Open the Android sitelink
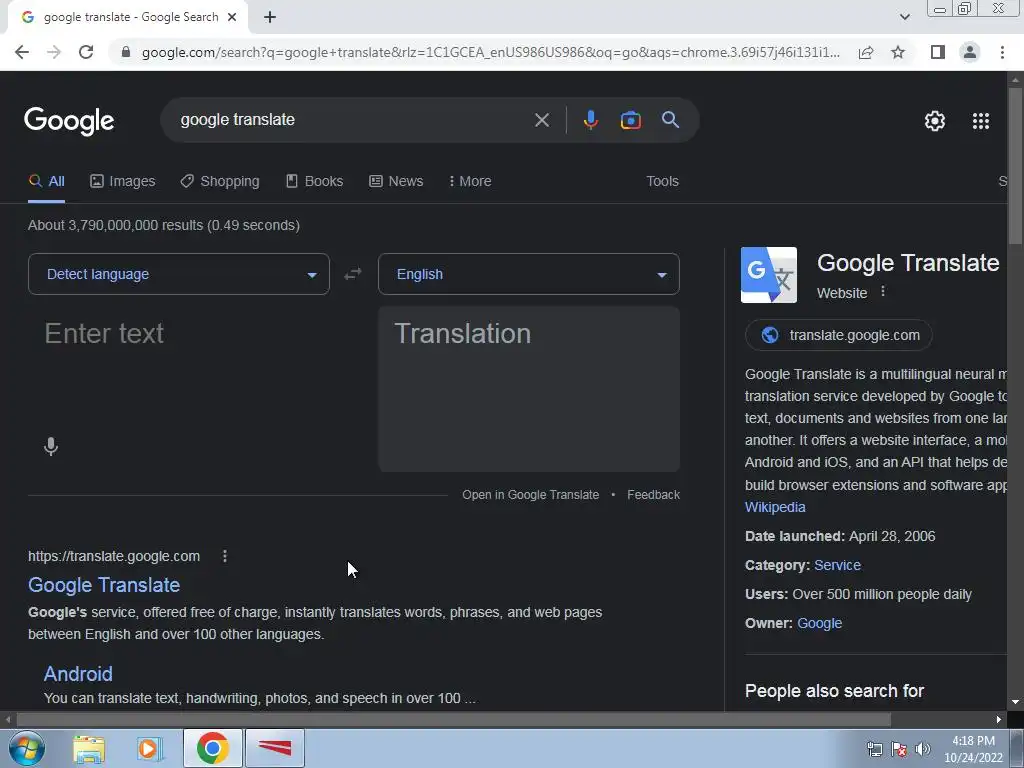Image resolution: width=1024 pixels, height=768 pixels. coord(78,674)
